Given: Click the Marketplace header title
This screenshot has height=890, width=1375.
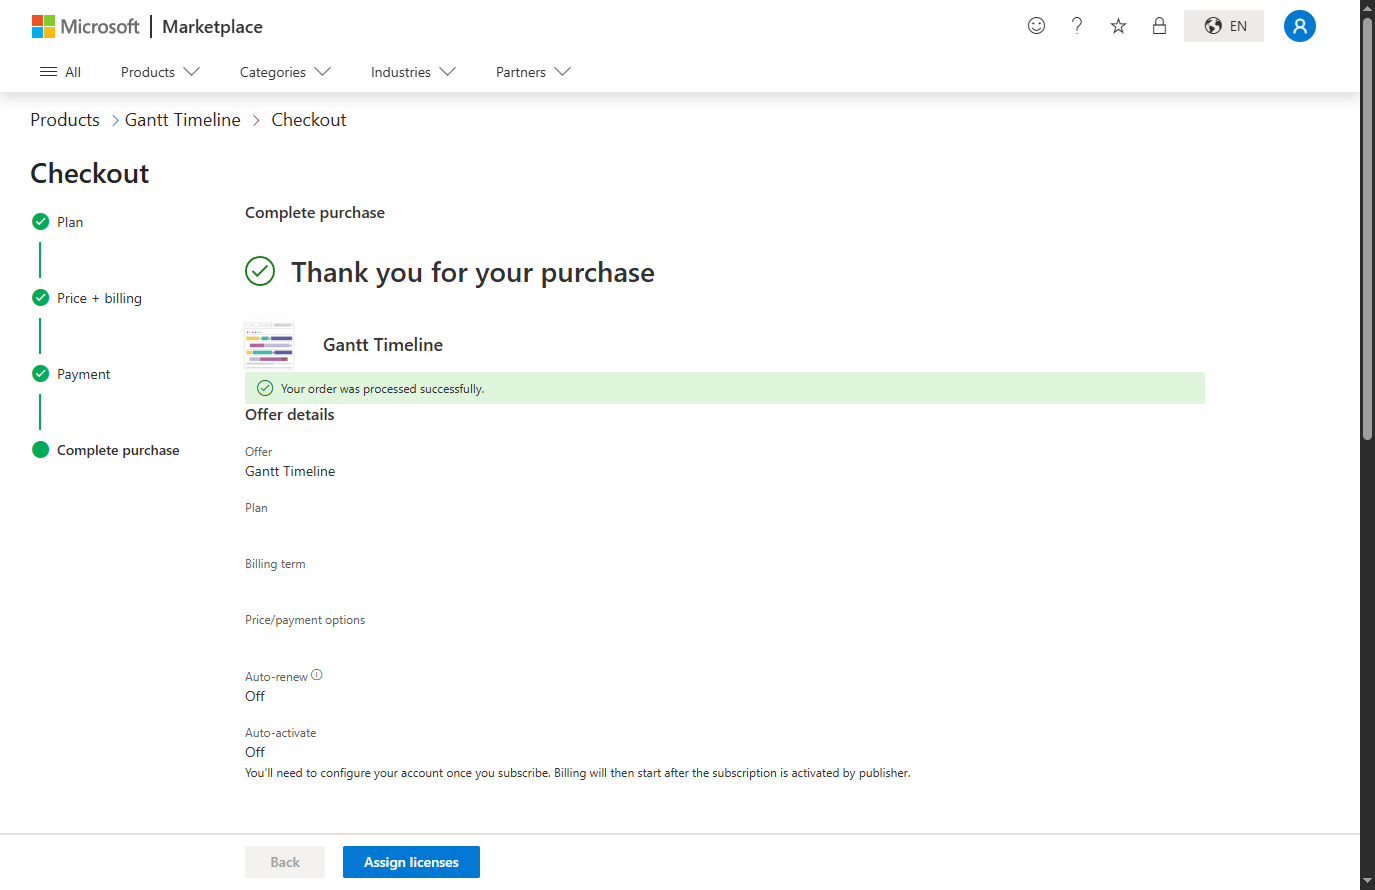Looking at the screenshot, I should 212,27.
